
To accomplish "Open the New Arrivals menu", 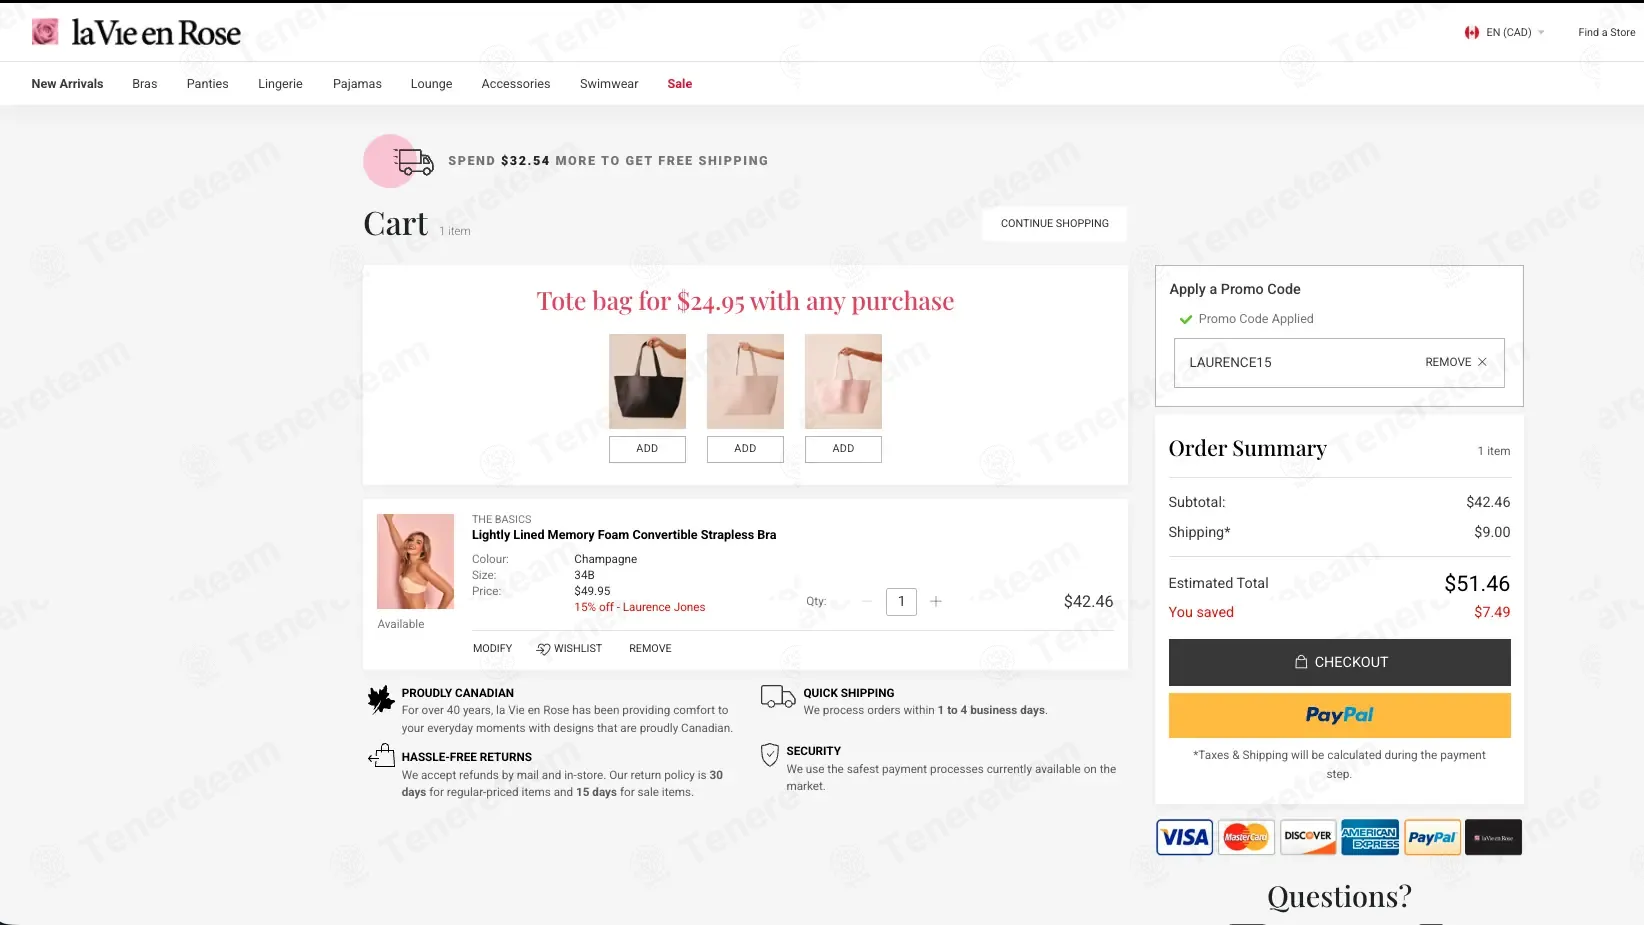I will (x=67, y=84).
